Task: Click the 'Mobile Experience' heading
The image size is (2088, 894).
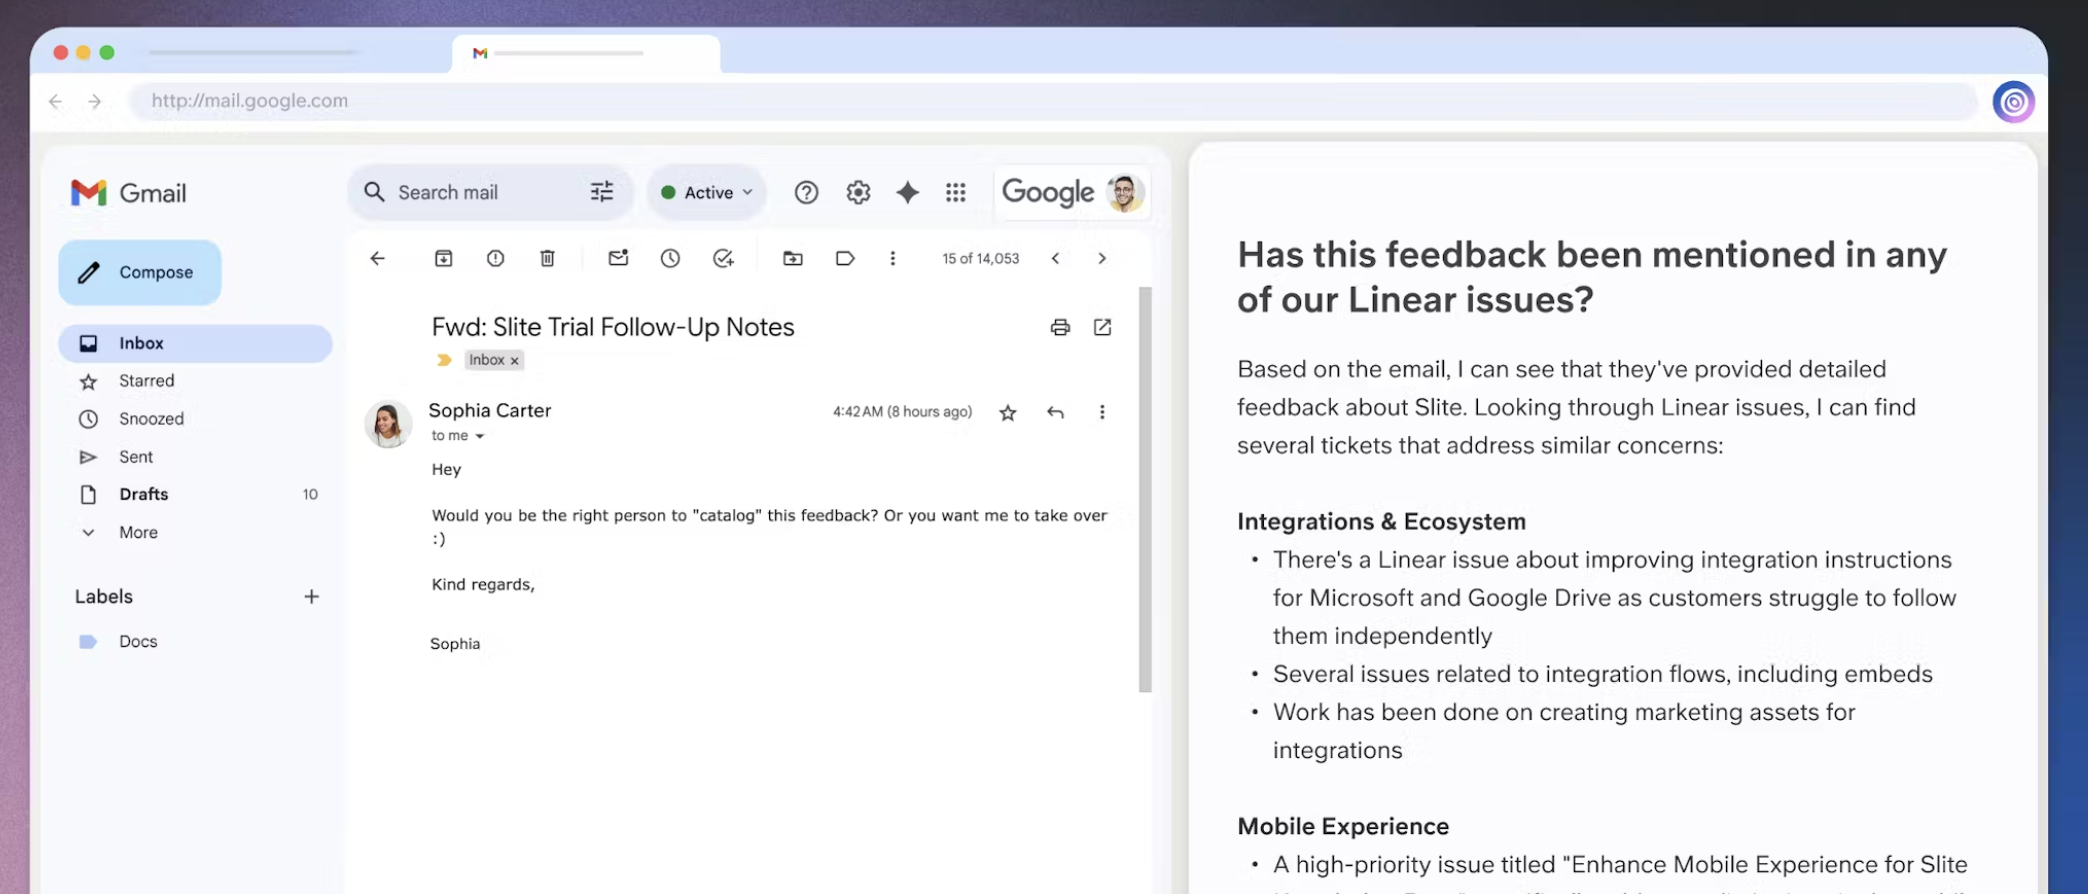Action: (1343, 827)
